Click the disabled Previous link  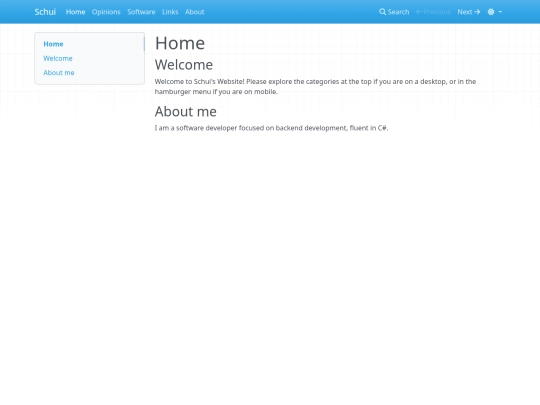(433, 12)
